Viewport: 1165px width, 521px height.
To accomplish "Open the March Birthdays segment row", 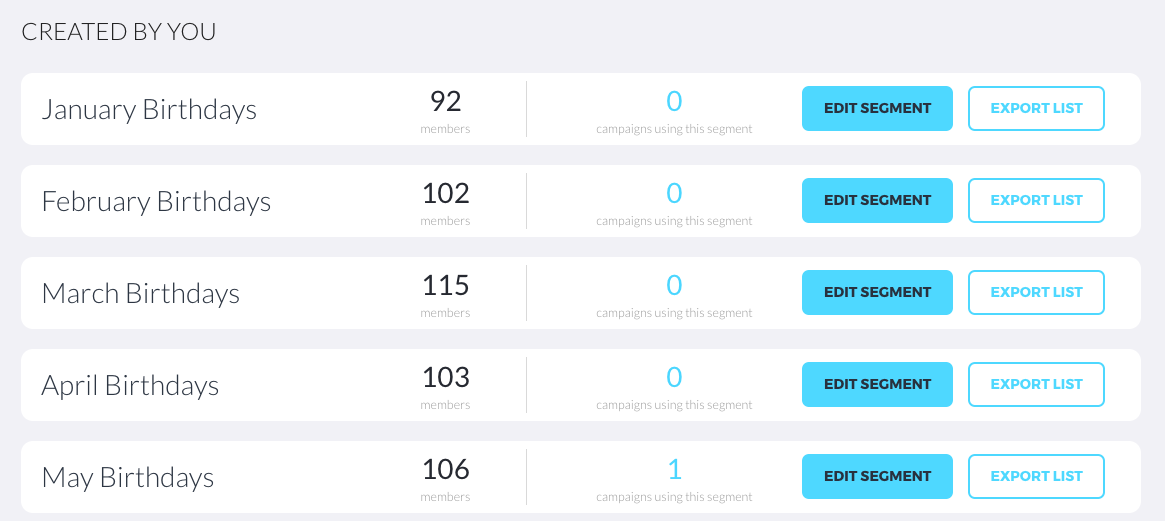I will tap(141, 293).
